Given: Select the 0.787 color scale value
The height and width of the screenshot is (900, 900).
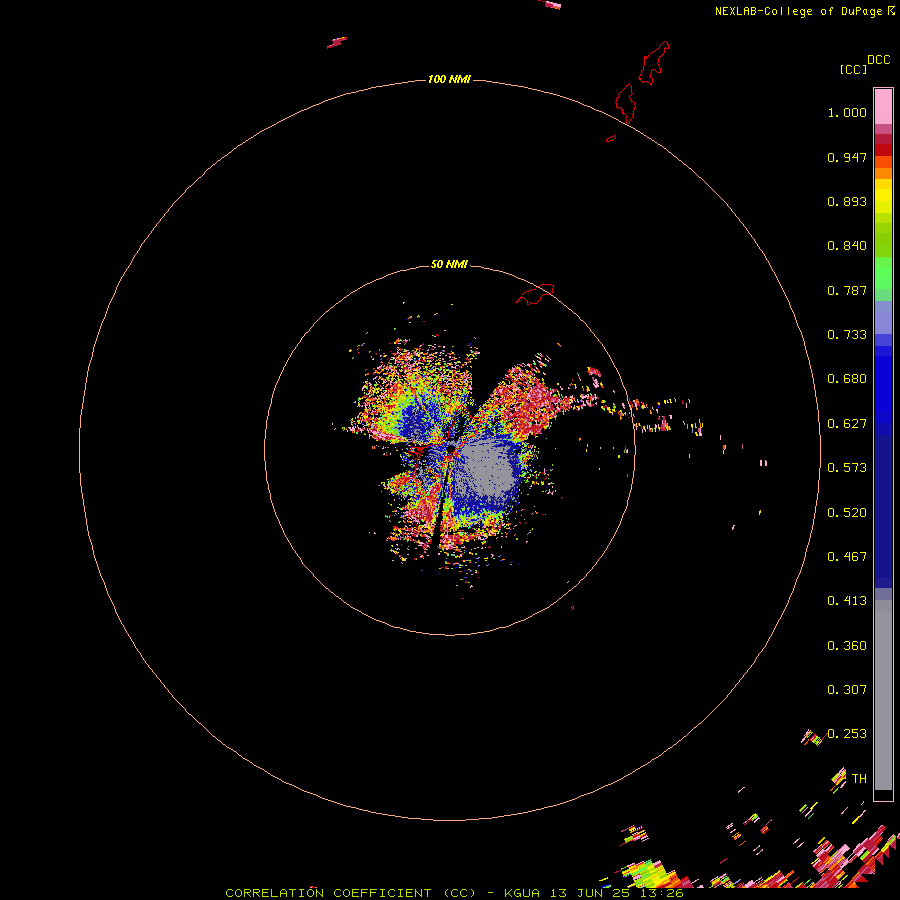Looking at the screenshot, I should coord(847,290).
